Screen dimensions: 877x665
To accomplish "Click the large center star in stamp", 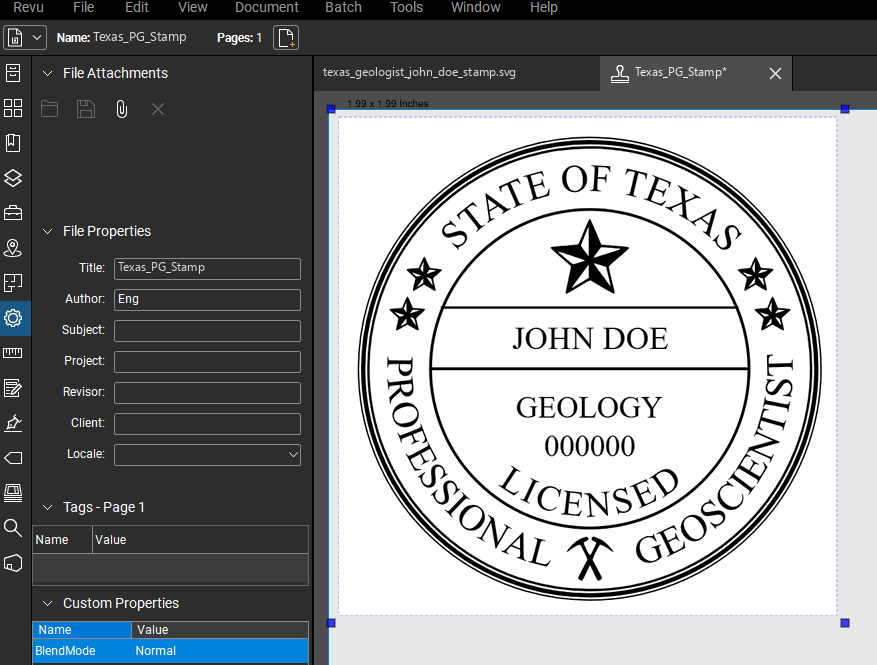I will coord(590,257).
